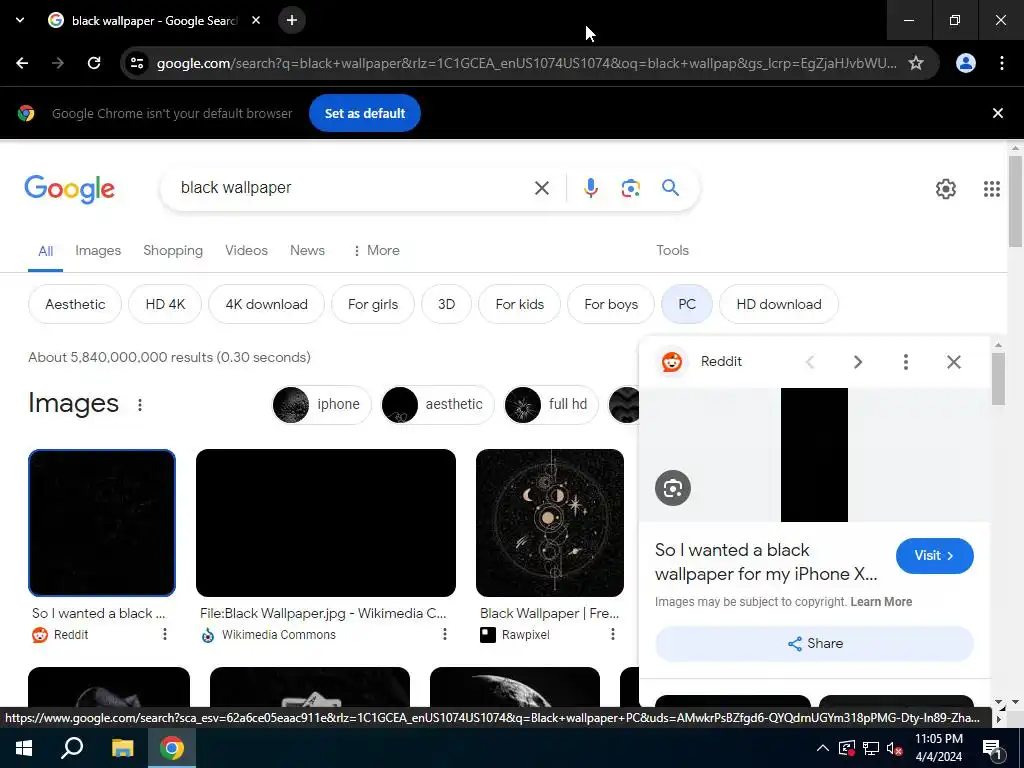Select the 3D filter chip
This screenshot has height=768, width=1024.
point(446,304)
